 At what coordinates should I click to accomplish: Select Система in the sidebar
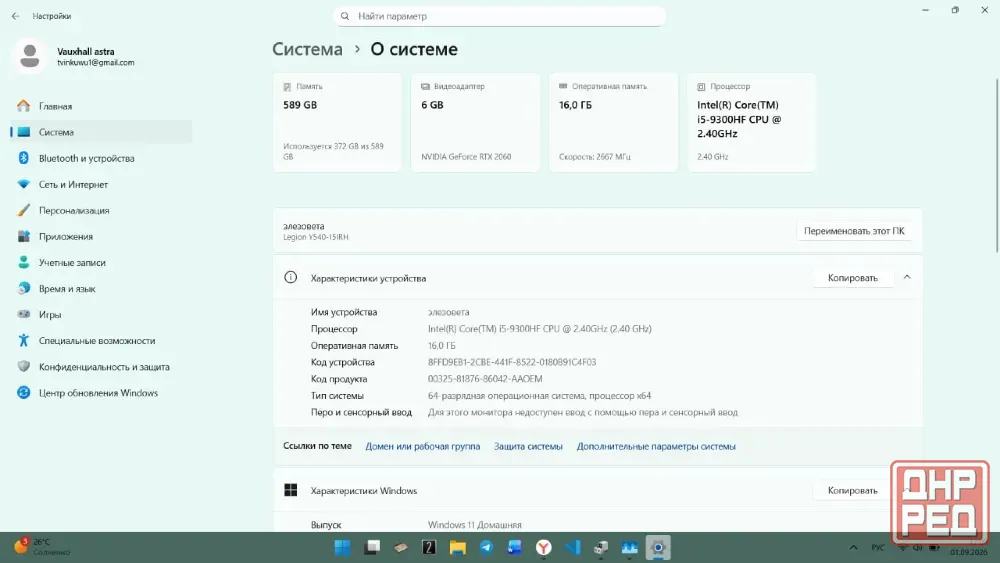(101, 132)
